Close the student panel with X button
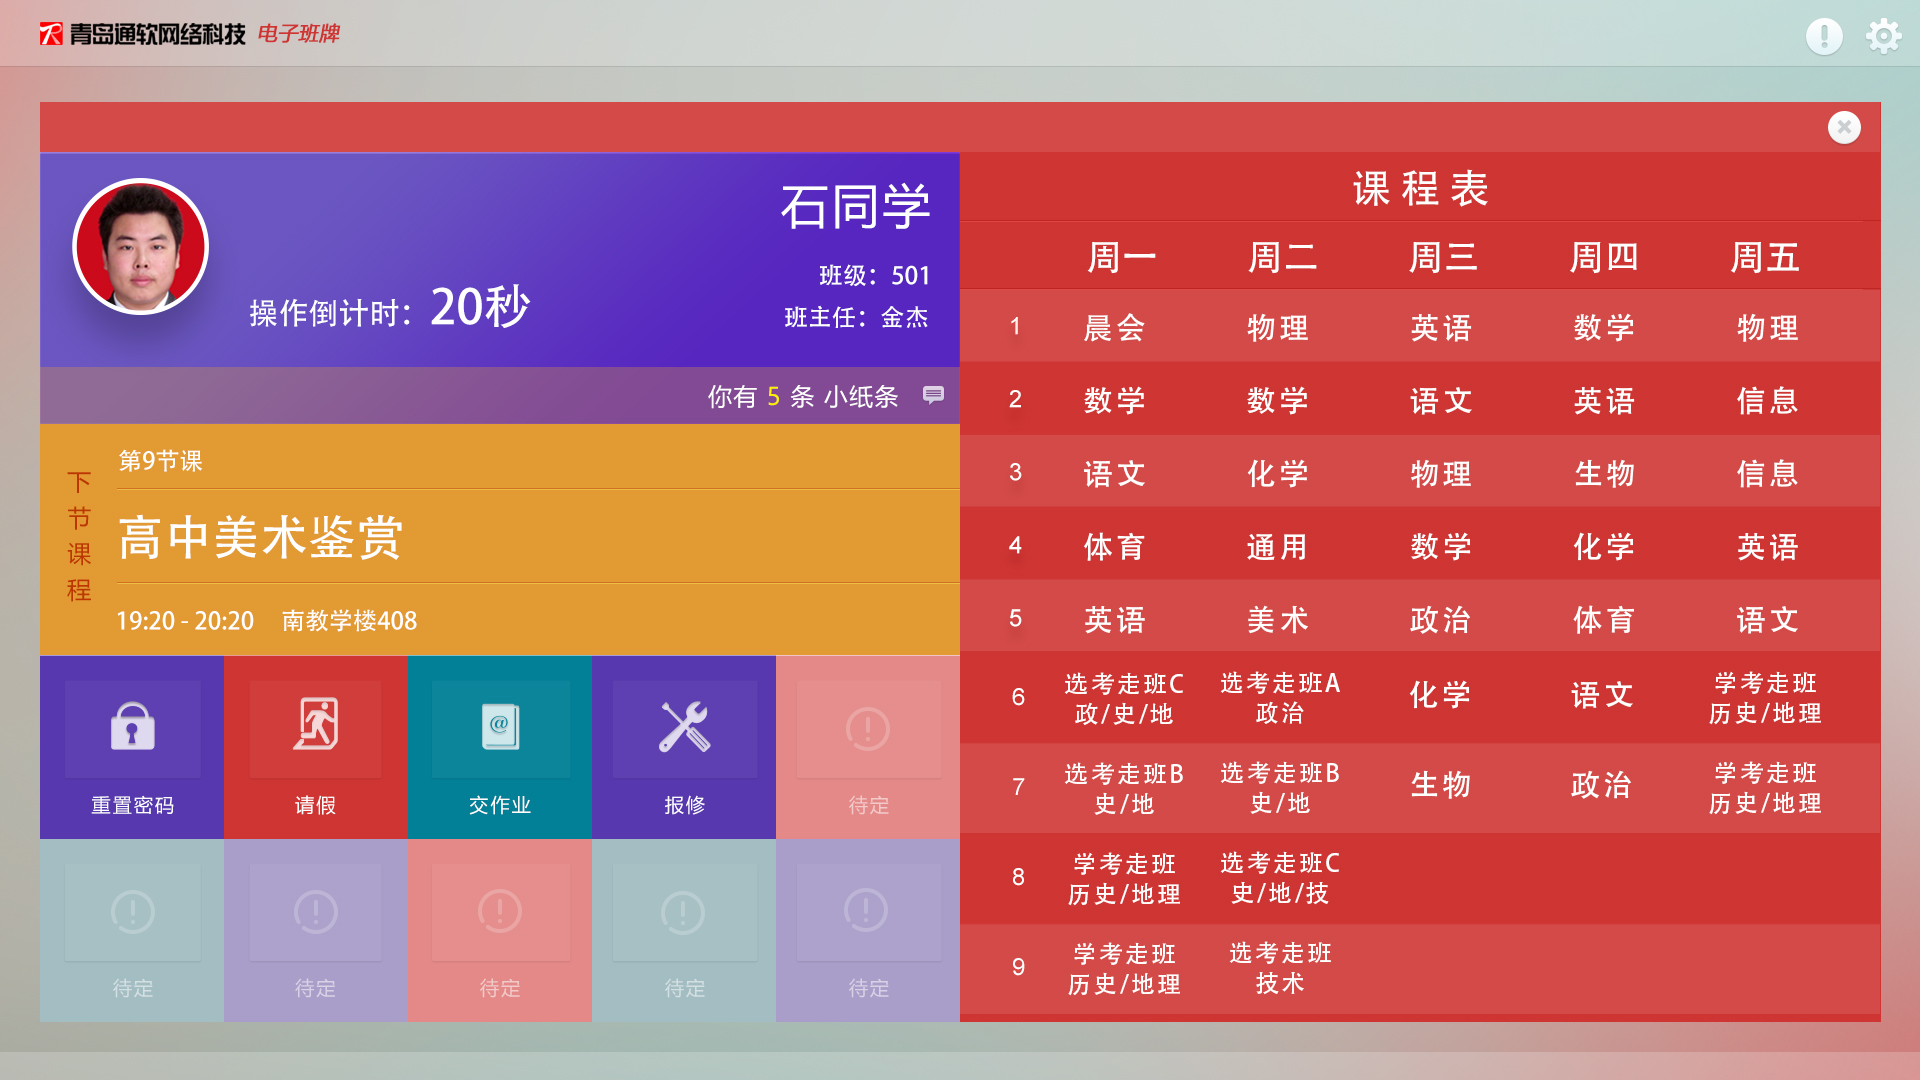Screen dimensions: 1920x1080 (x=1844, y=127)
